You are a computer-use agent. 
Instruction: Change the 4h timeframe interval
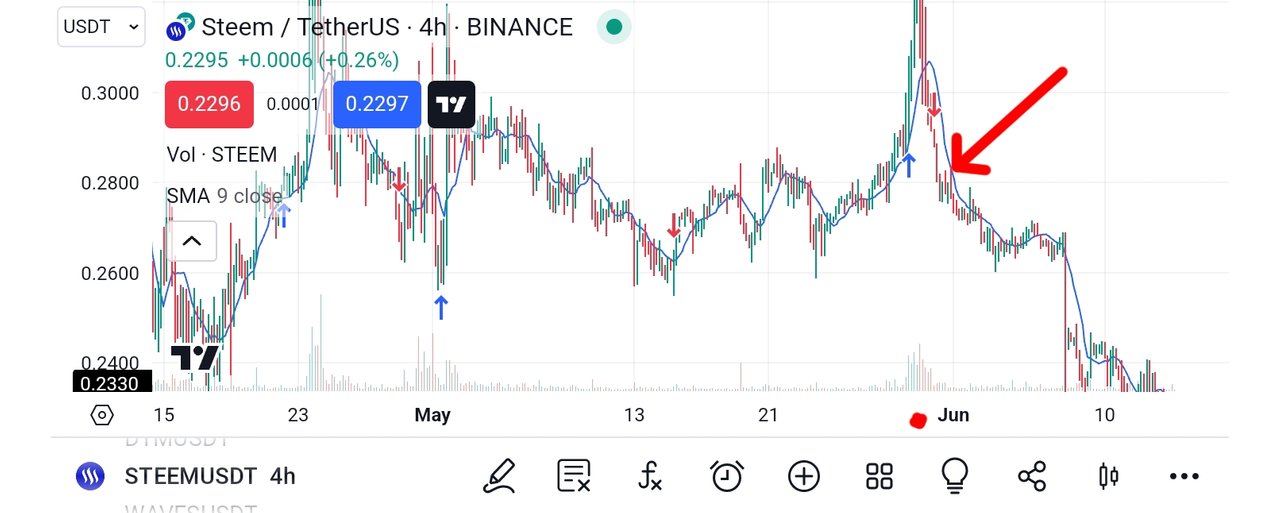[283, 477]
